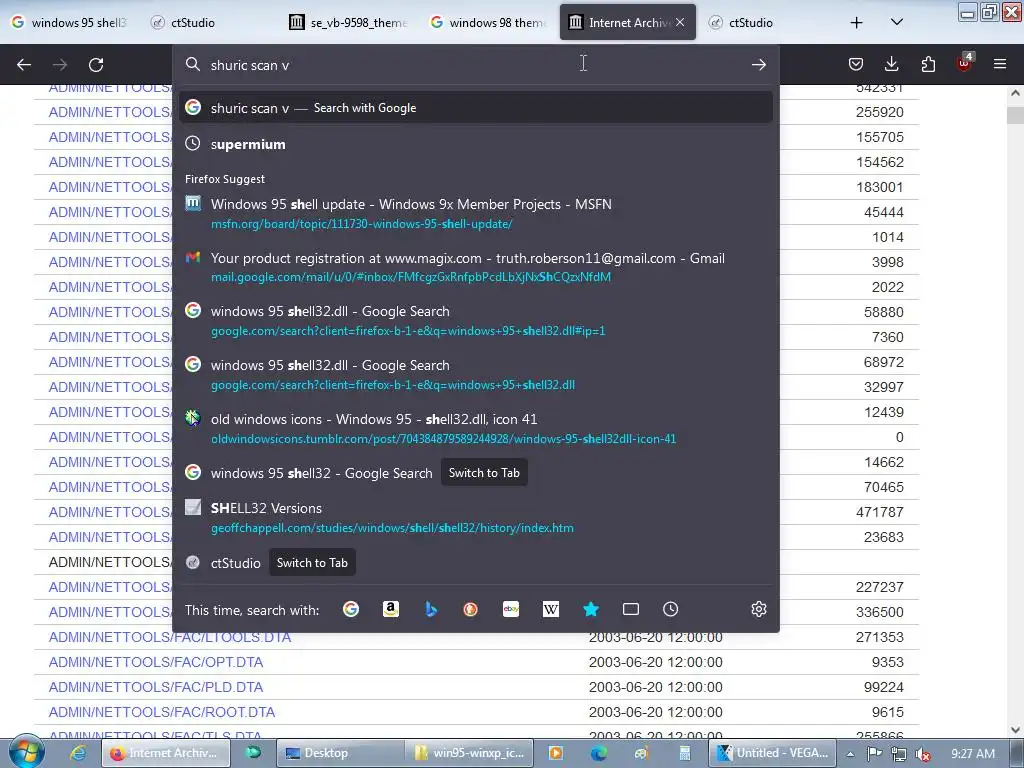Click the muted volume tray icon

tap(923, 754)
